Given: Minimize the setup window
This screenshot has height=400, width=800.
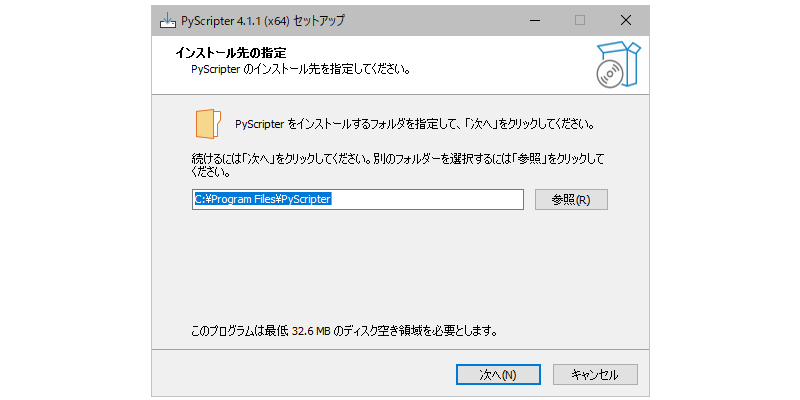Looking at the screenshot, I should [x=533, y=20].
